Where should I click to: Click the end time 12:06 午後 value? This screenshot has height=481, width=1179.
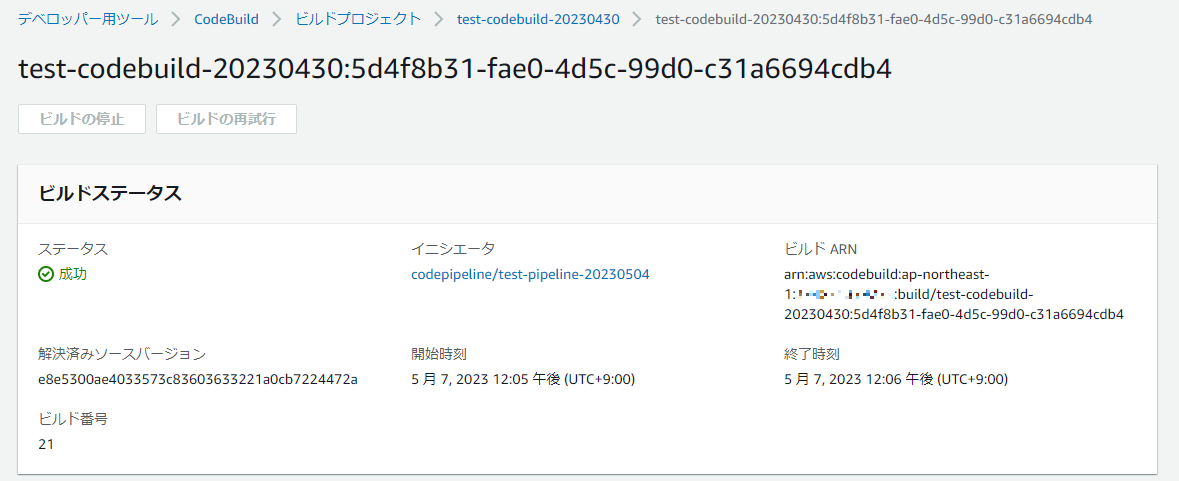pos(896,380)
